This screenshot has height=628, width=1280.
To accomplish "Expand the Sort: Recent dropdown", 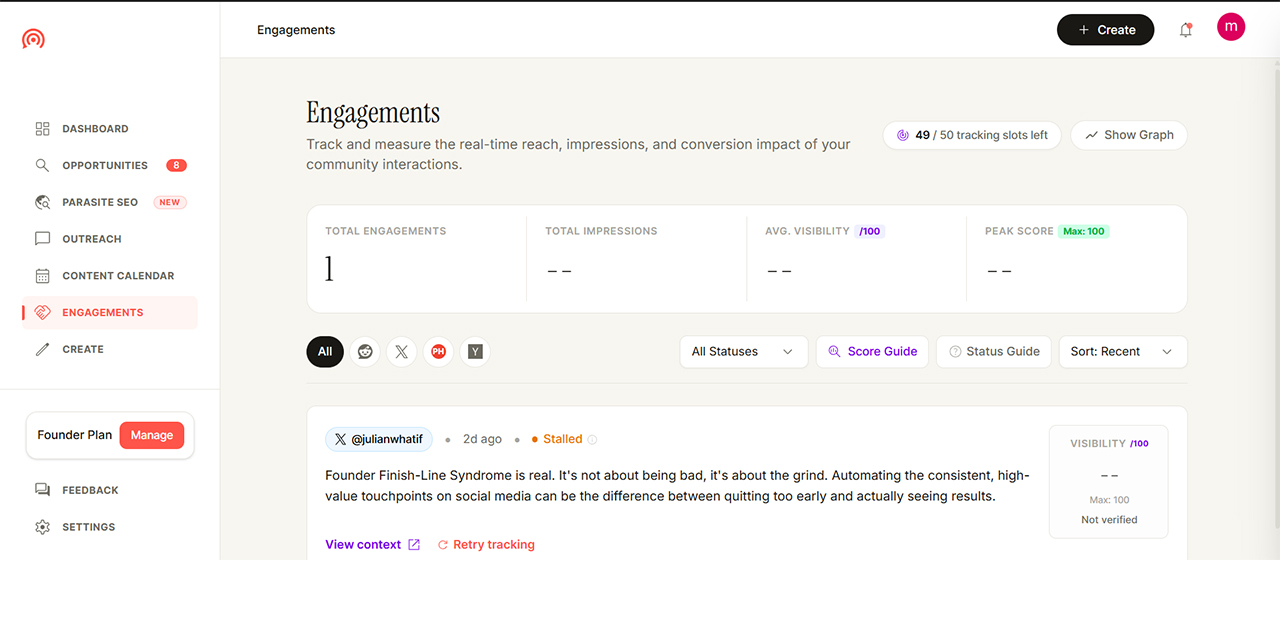I will tap(1122, 352).
